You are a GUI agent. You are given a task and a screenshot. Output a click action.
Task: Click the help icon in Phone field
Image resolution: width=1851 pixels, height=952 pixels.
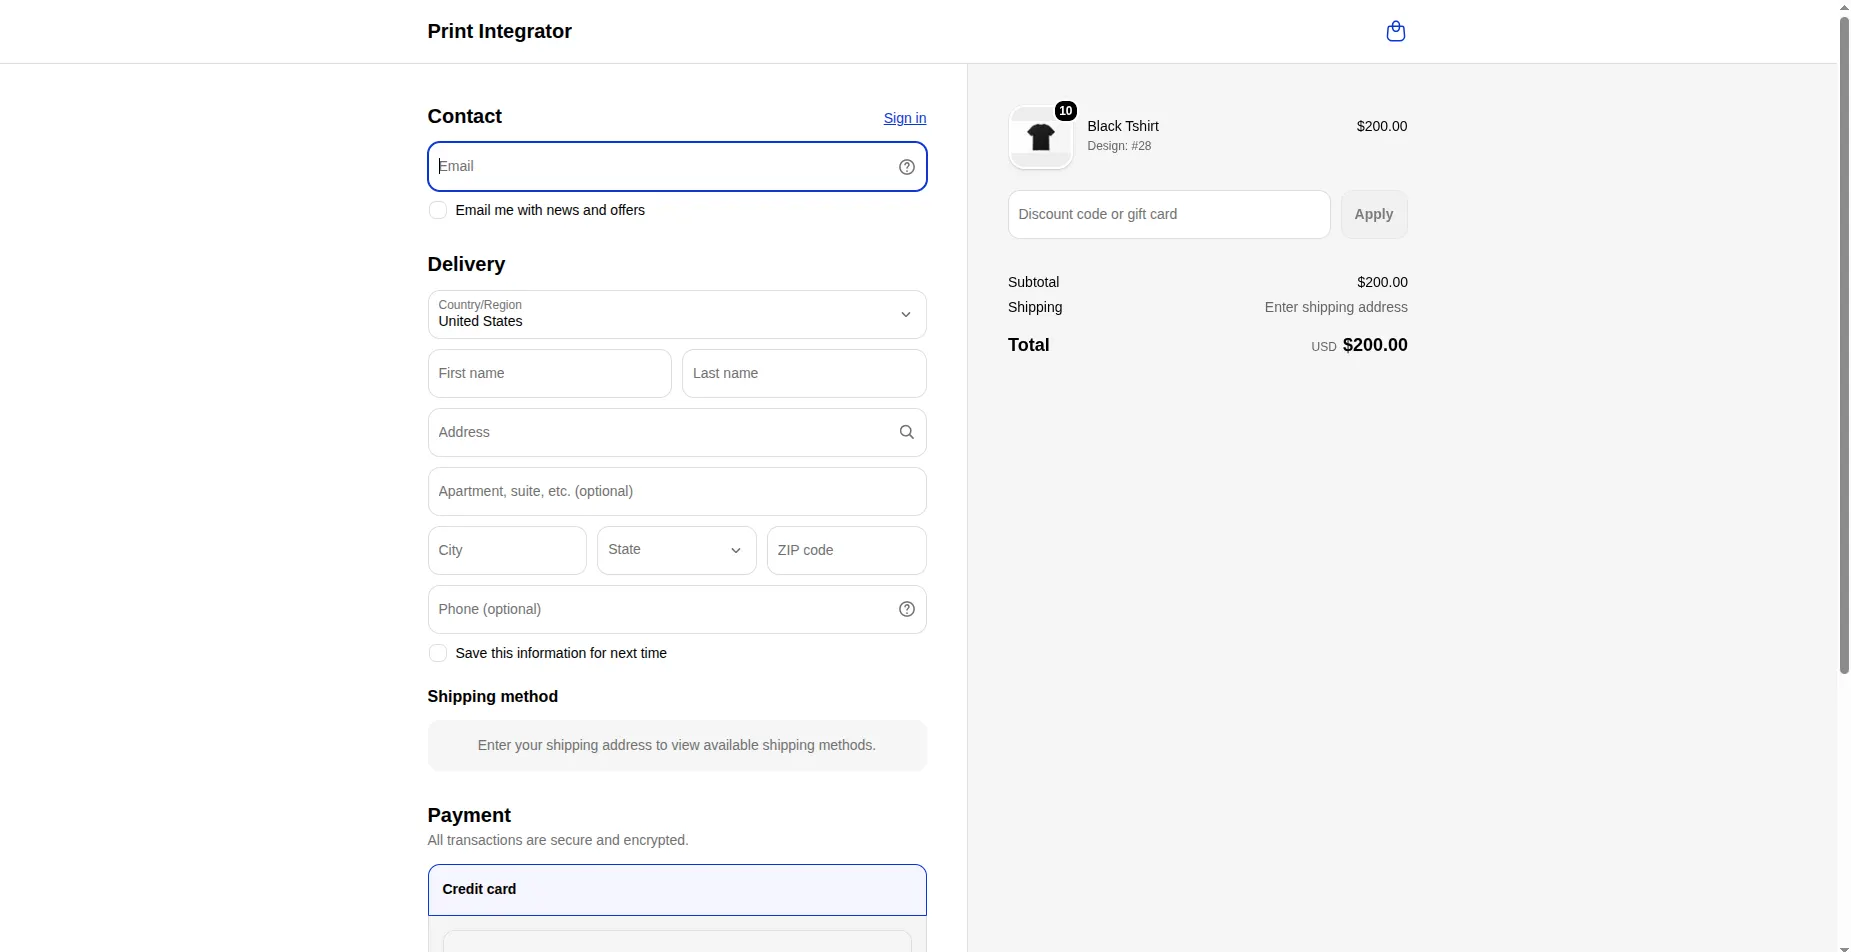[x=906, y=609]
